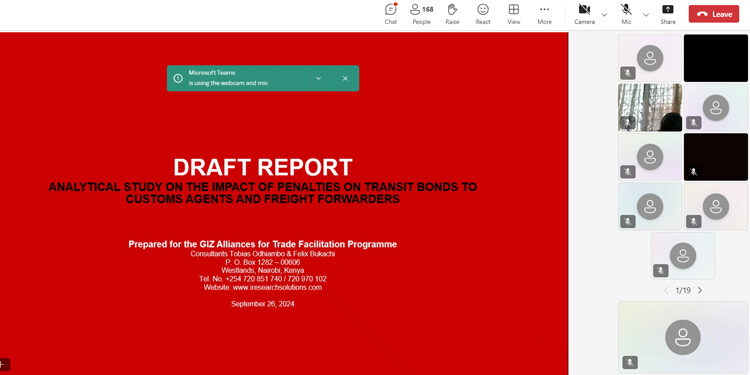750x375 pixels.
Task: Unmute the Mic
Action: click(x=626, y=14)
